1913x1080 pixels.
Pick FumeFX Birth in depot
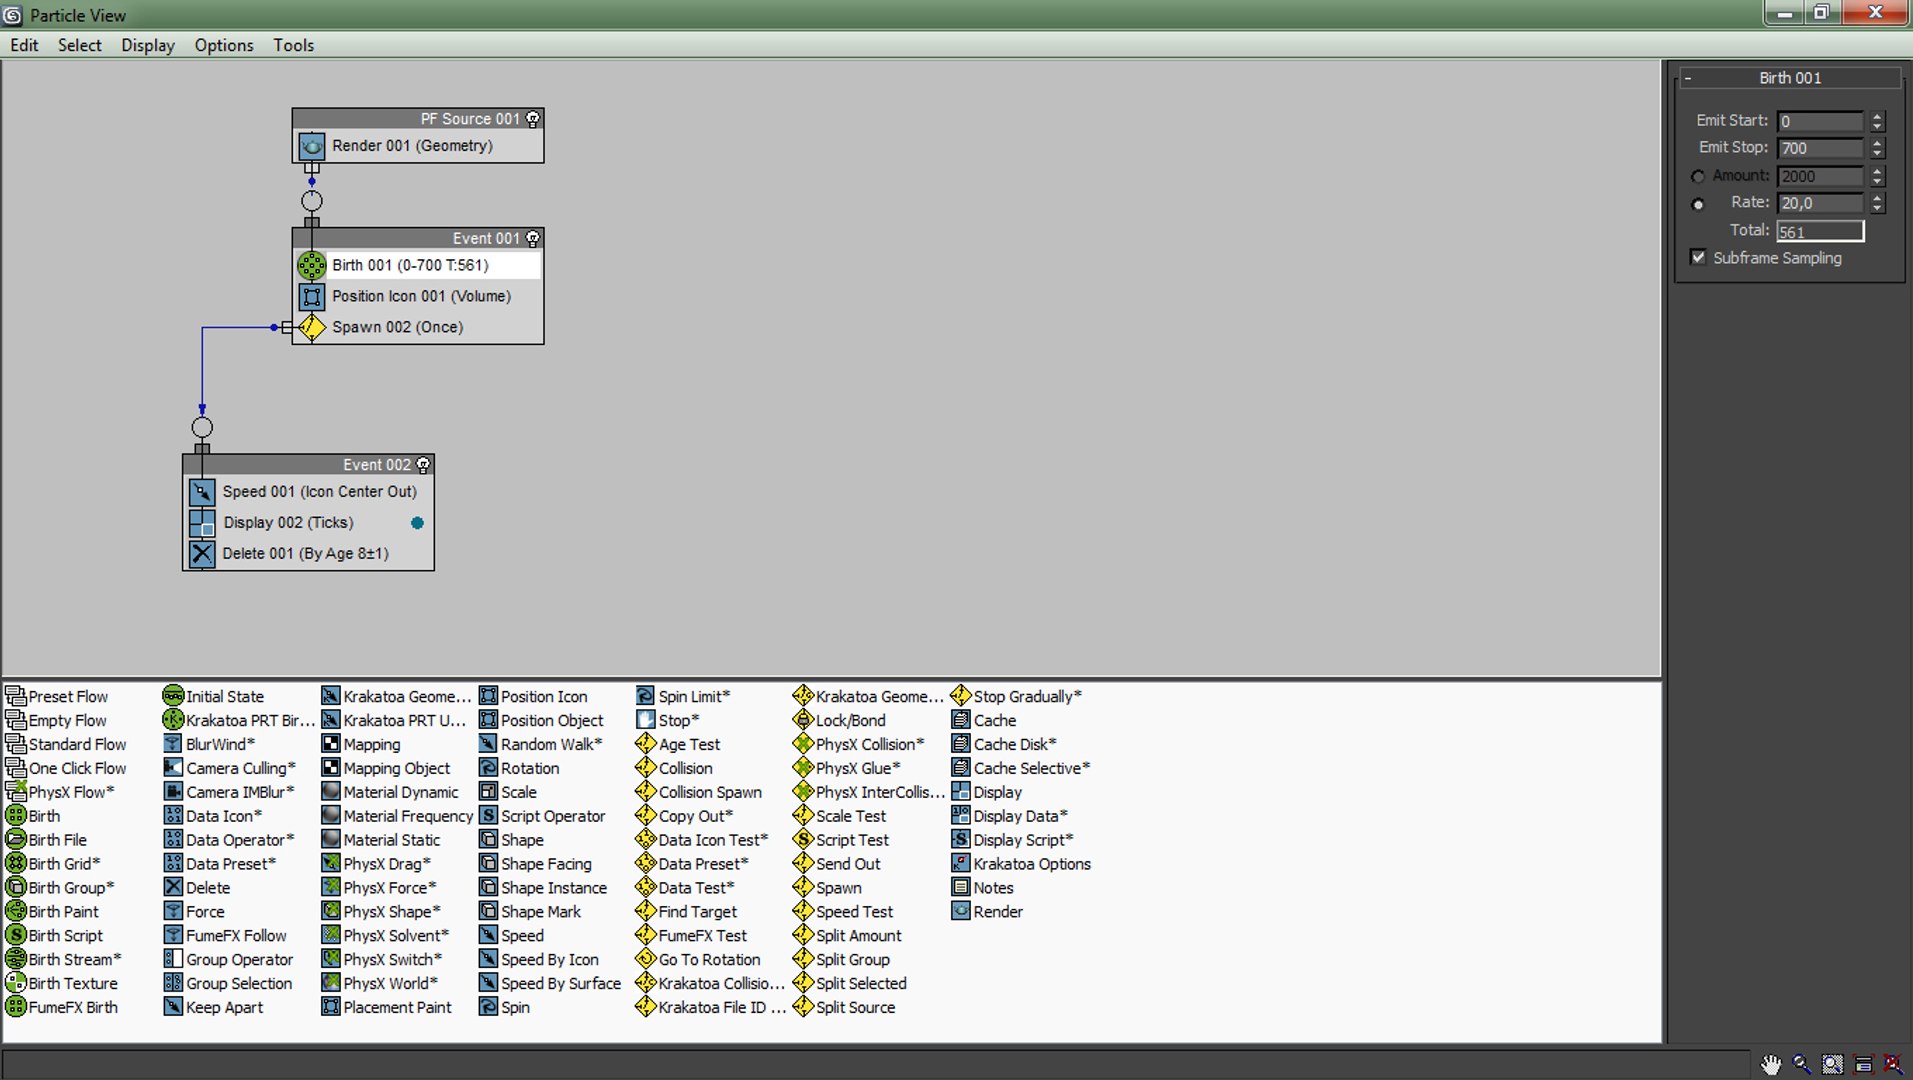pyautogui.click(x=62, y=1007)
